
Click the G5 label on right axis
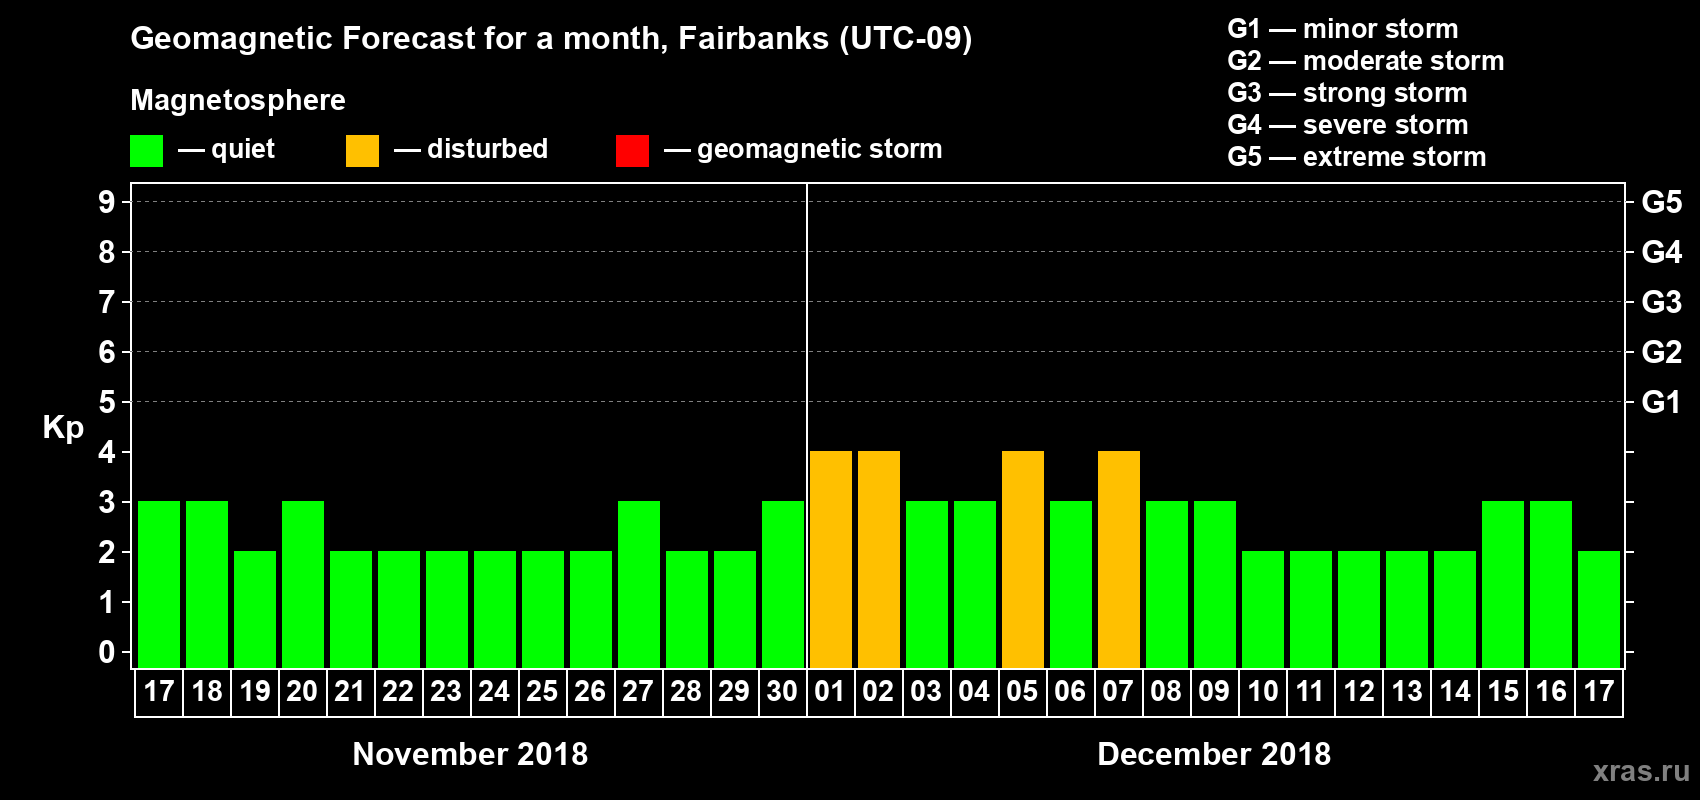click(x=1662, y=202)
